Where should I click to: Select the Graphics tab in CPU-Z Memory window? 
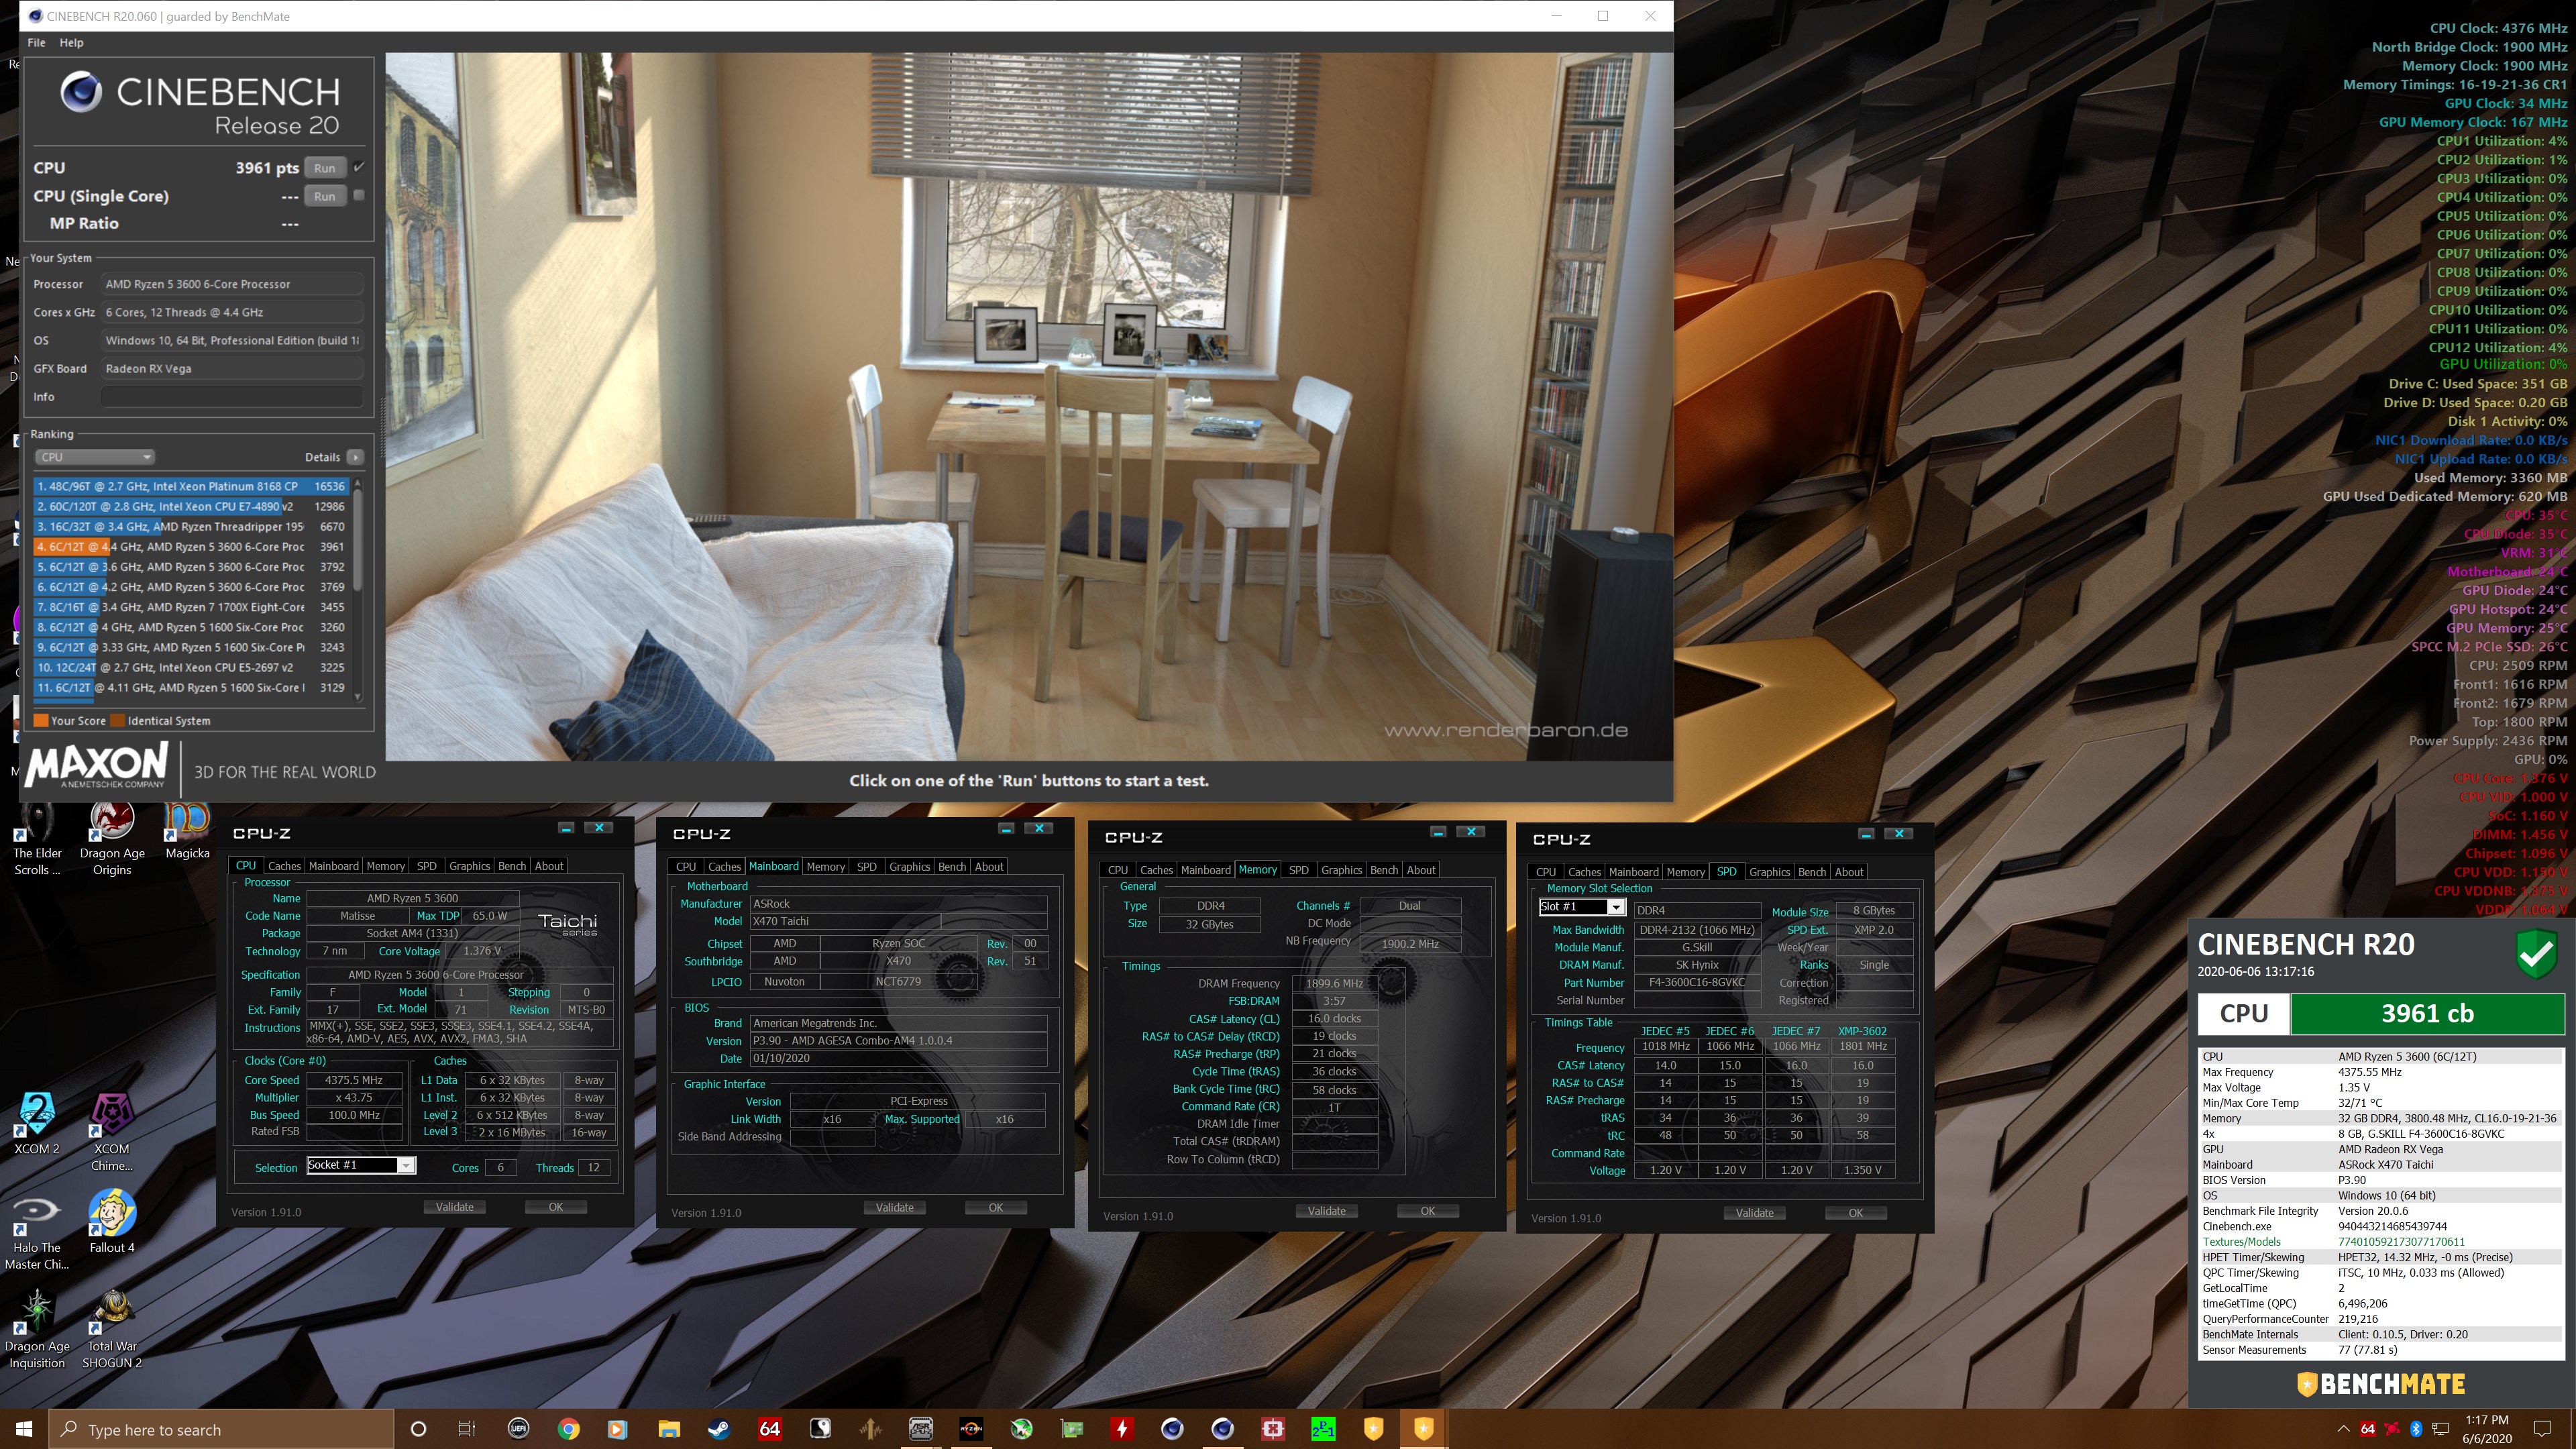point(1341,870)
